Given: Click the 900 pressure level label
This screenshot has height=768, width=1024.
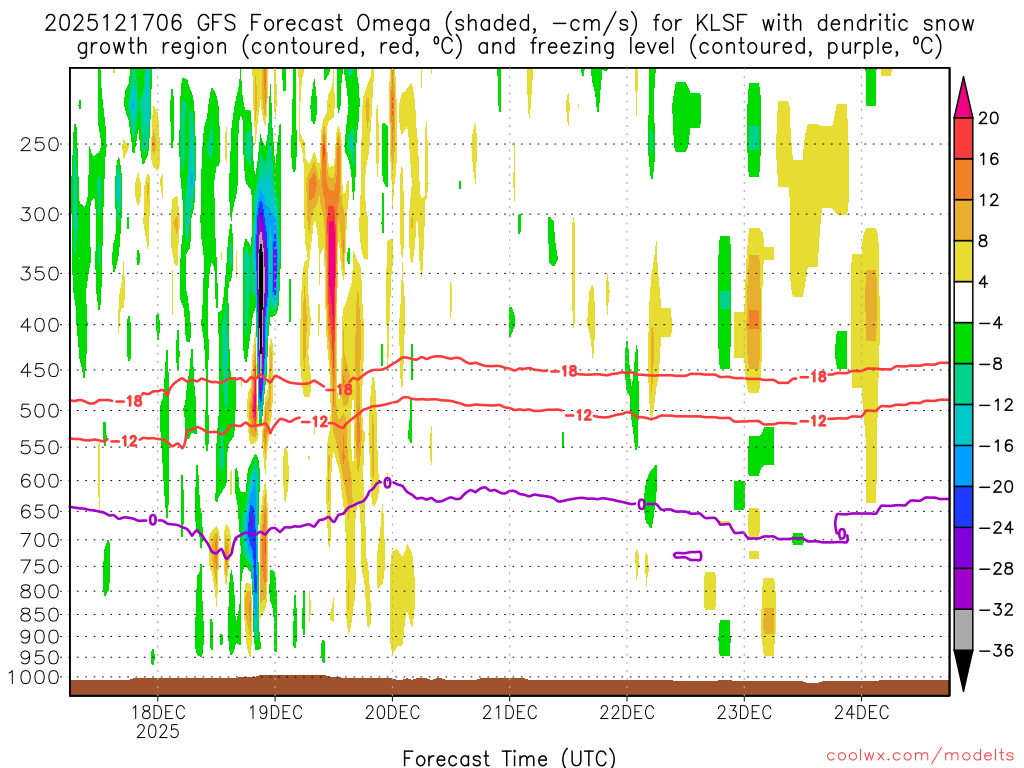Looking at the screenshot, I should point(40,637).
